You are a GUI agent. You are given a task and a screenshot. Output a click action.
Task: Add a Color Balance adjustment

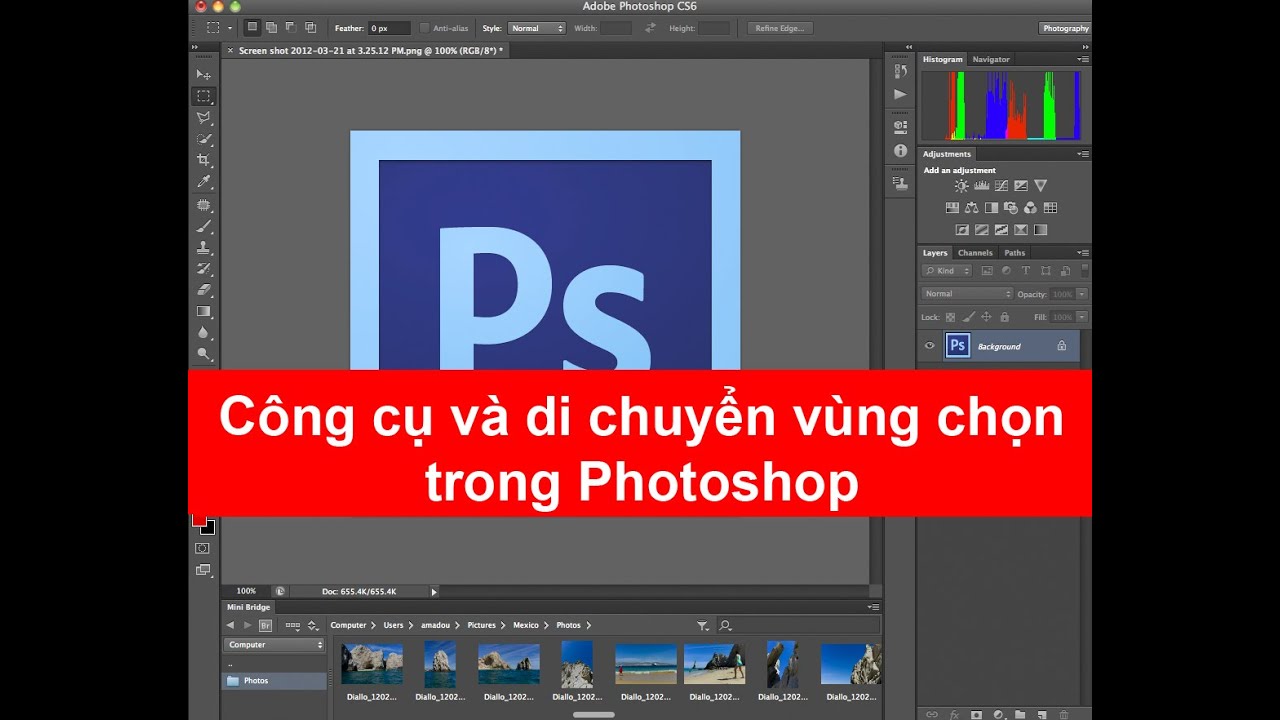[x=972, y=208]
